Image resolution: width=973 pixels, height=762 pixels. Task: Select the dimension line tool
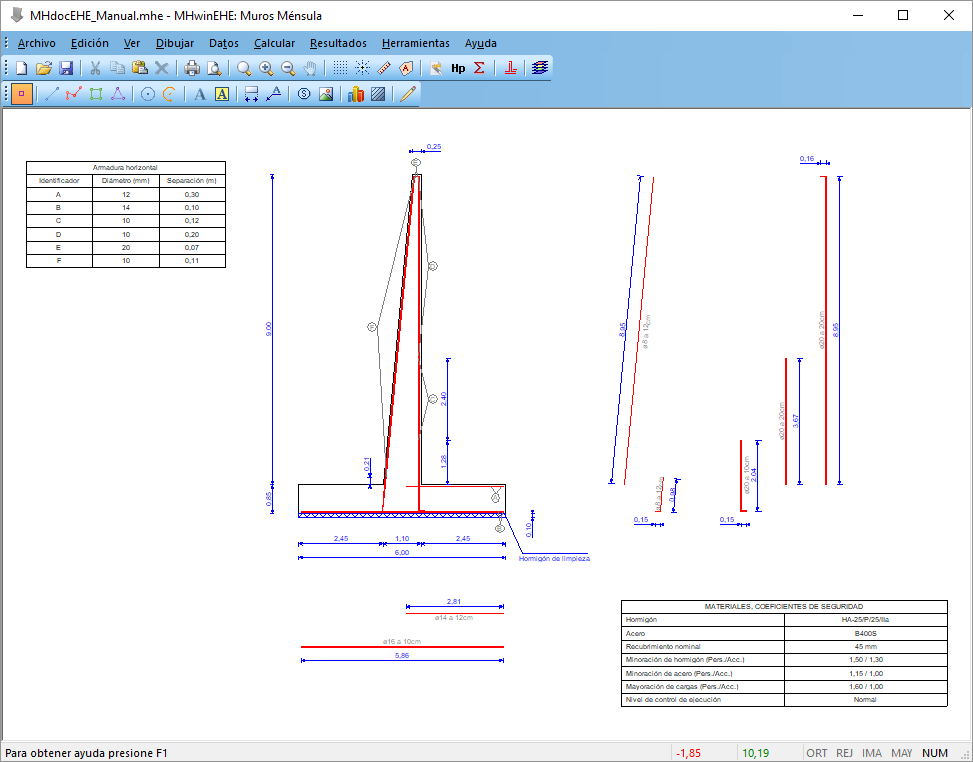[x=251, y=94]
